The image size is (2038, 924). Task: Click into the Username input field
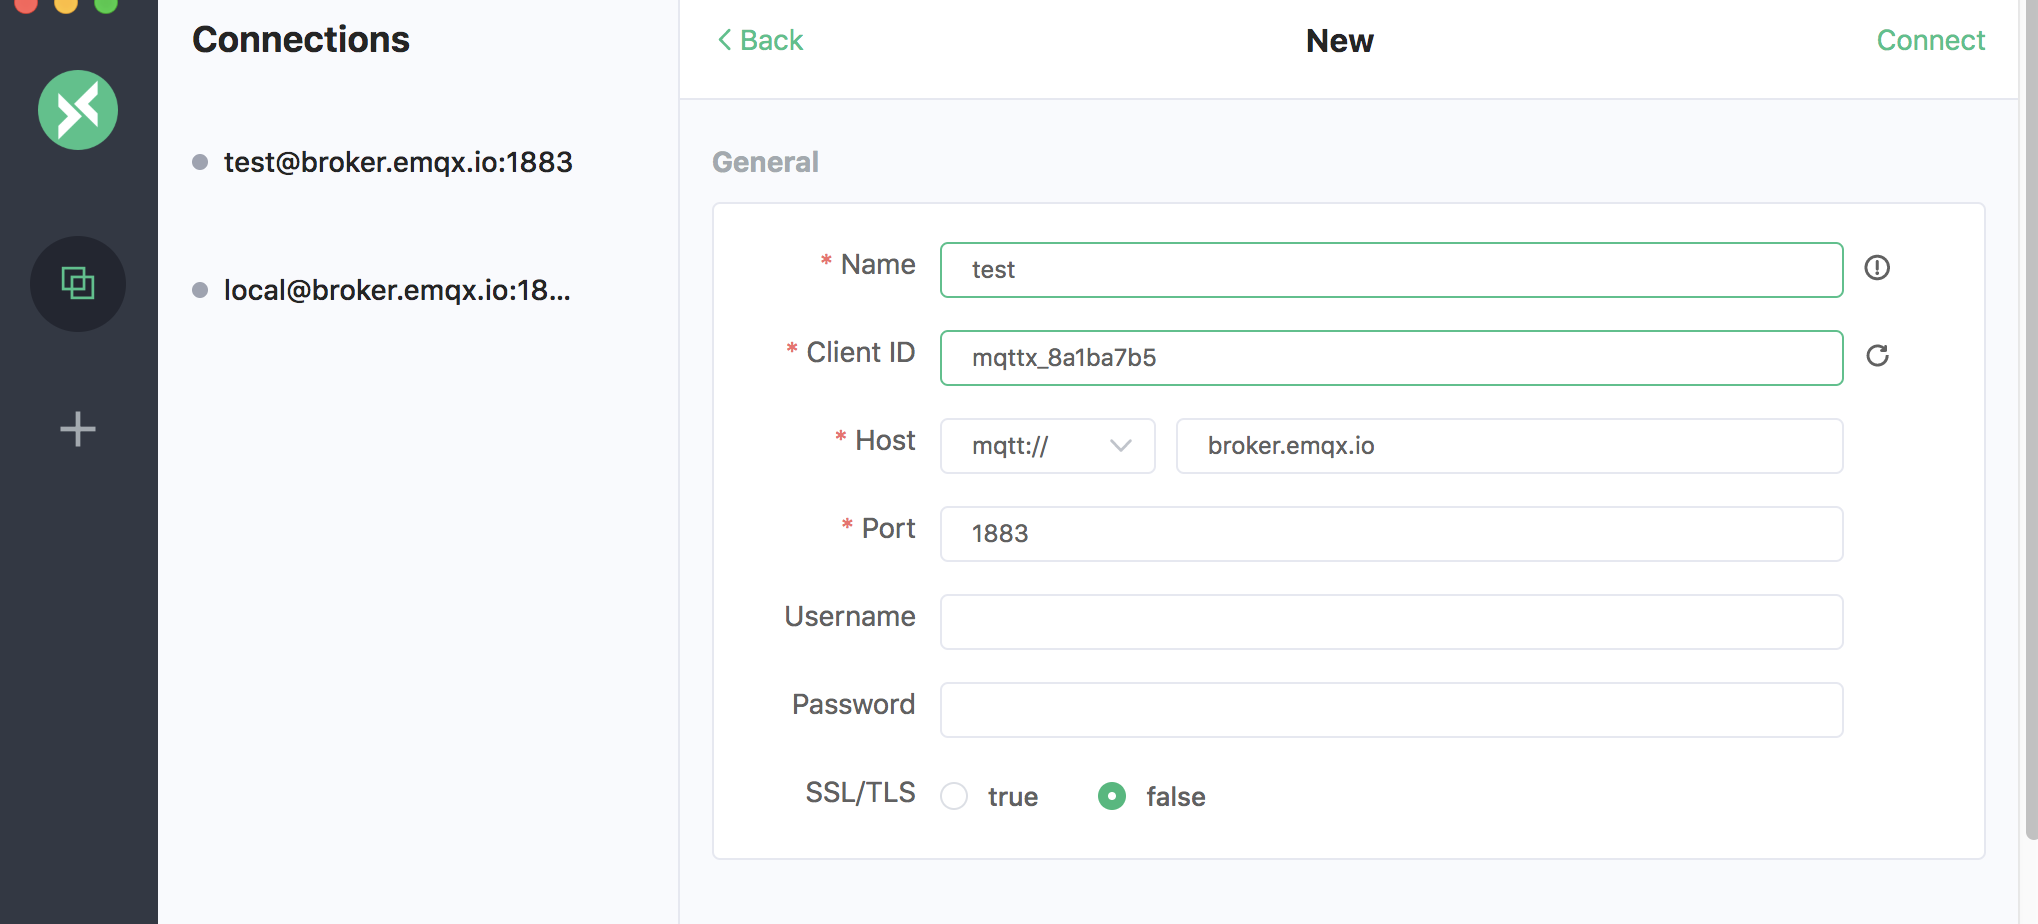click(1391, 622)
